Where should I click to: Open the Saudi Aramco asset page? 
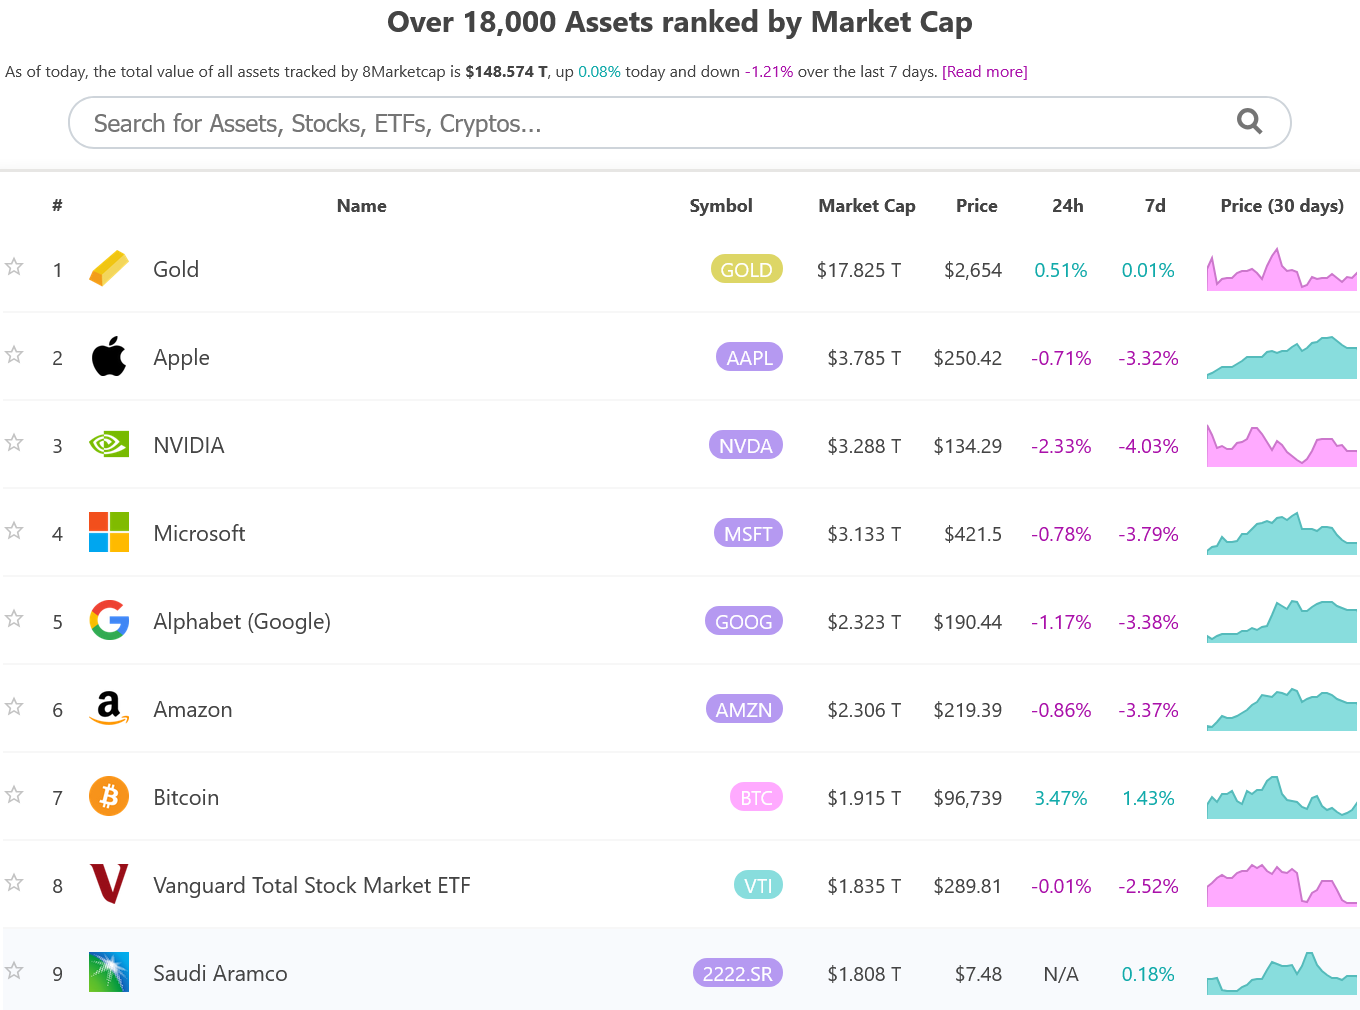click(220, 973)
